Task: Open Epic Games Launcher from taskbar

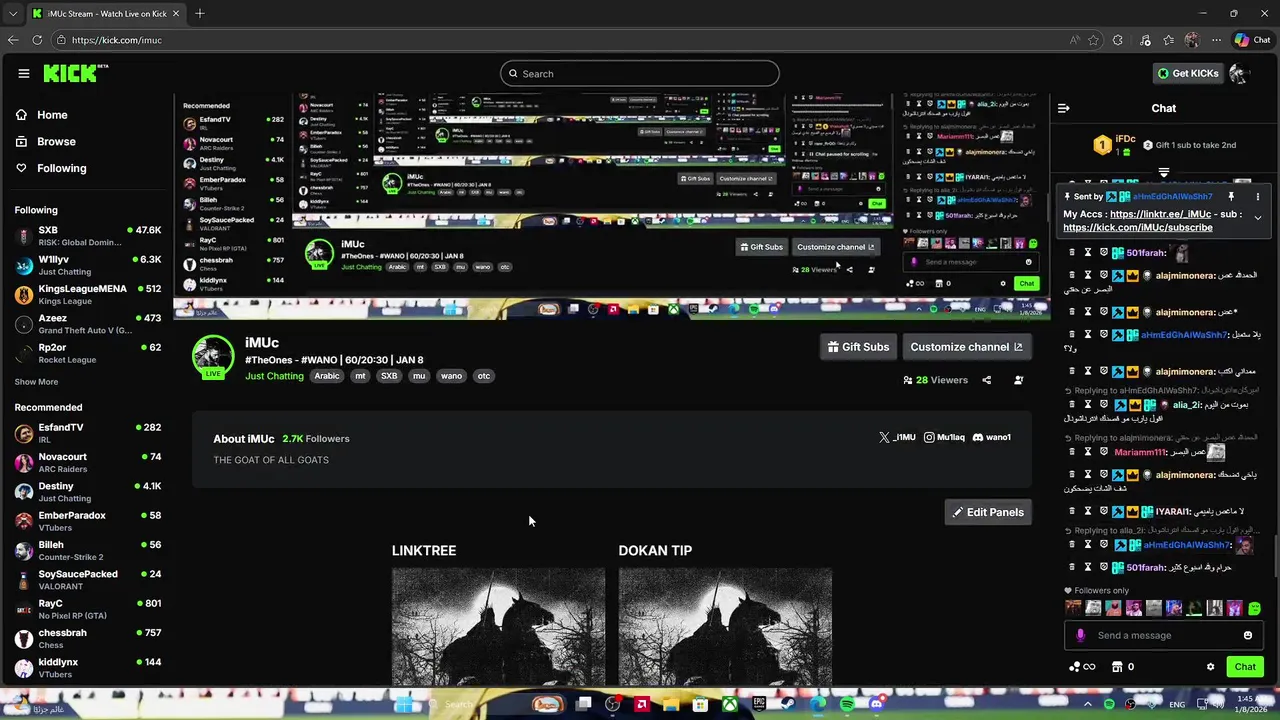Action: (759, 704)
